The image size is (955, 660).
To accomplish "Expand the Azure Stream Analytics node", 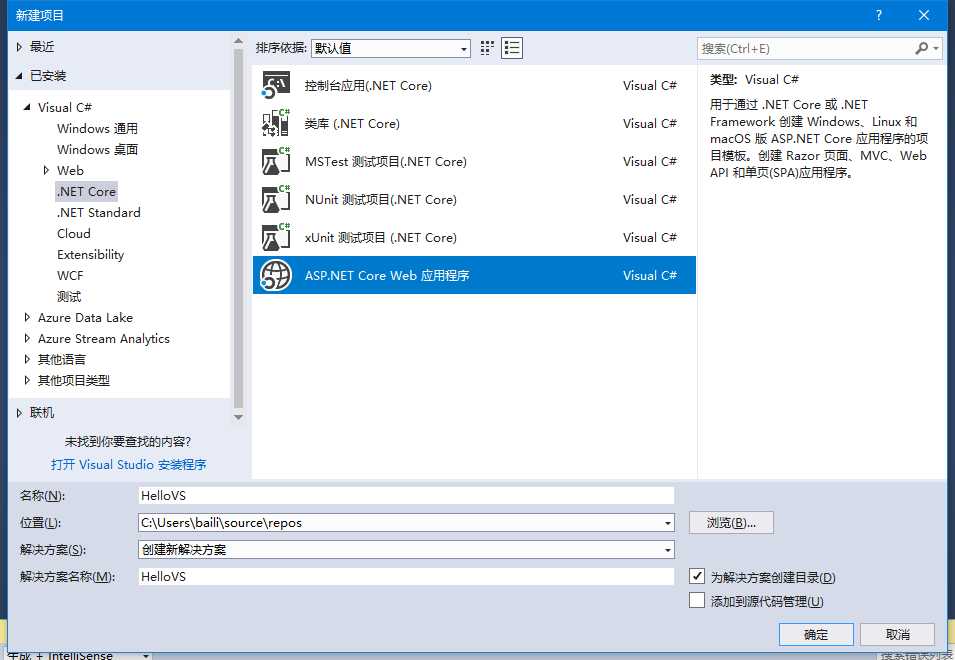I will point(27,339).
